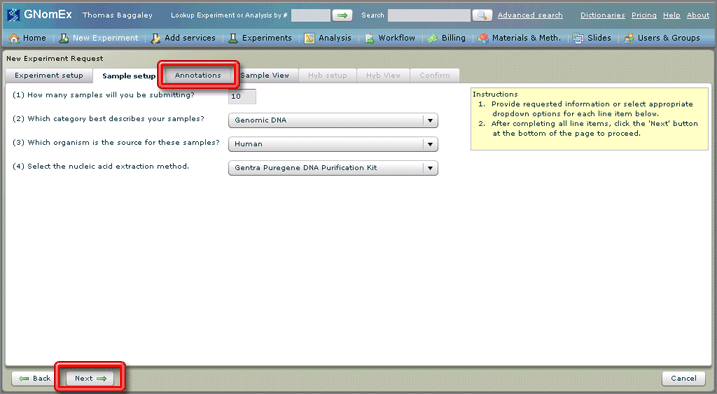Open the Help link

[x=671, y=15]
